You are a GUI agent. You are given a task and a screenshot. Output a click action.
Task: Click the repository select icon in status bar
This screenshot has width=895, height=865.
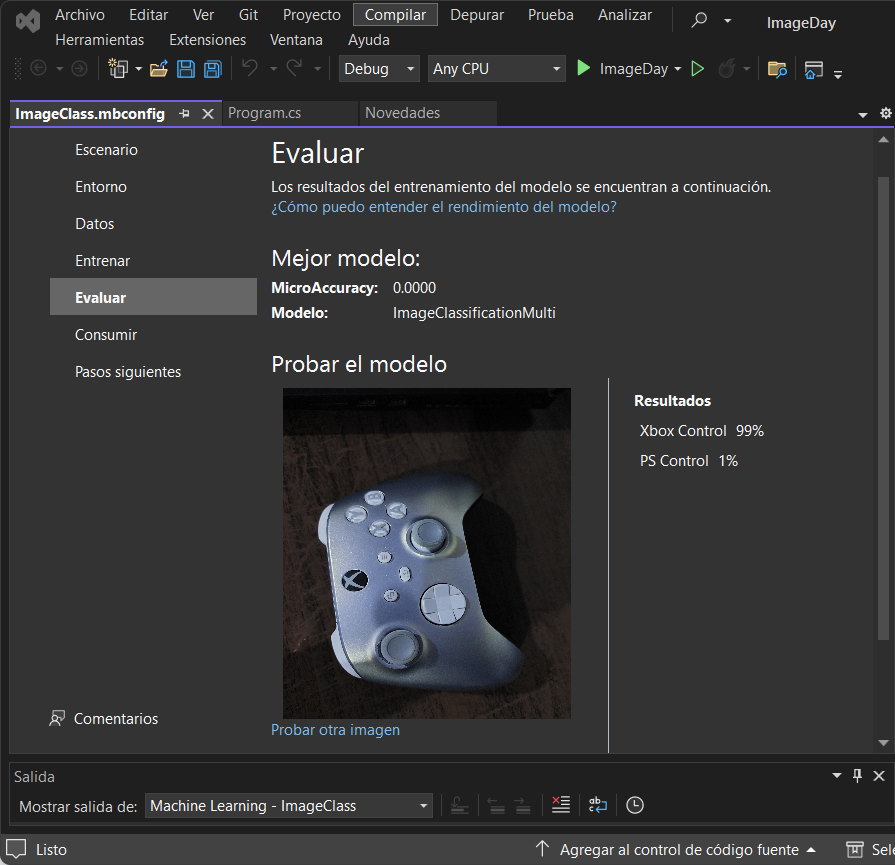click(x=854, y=849)
